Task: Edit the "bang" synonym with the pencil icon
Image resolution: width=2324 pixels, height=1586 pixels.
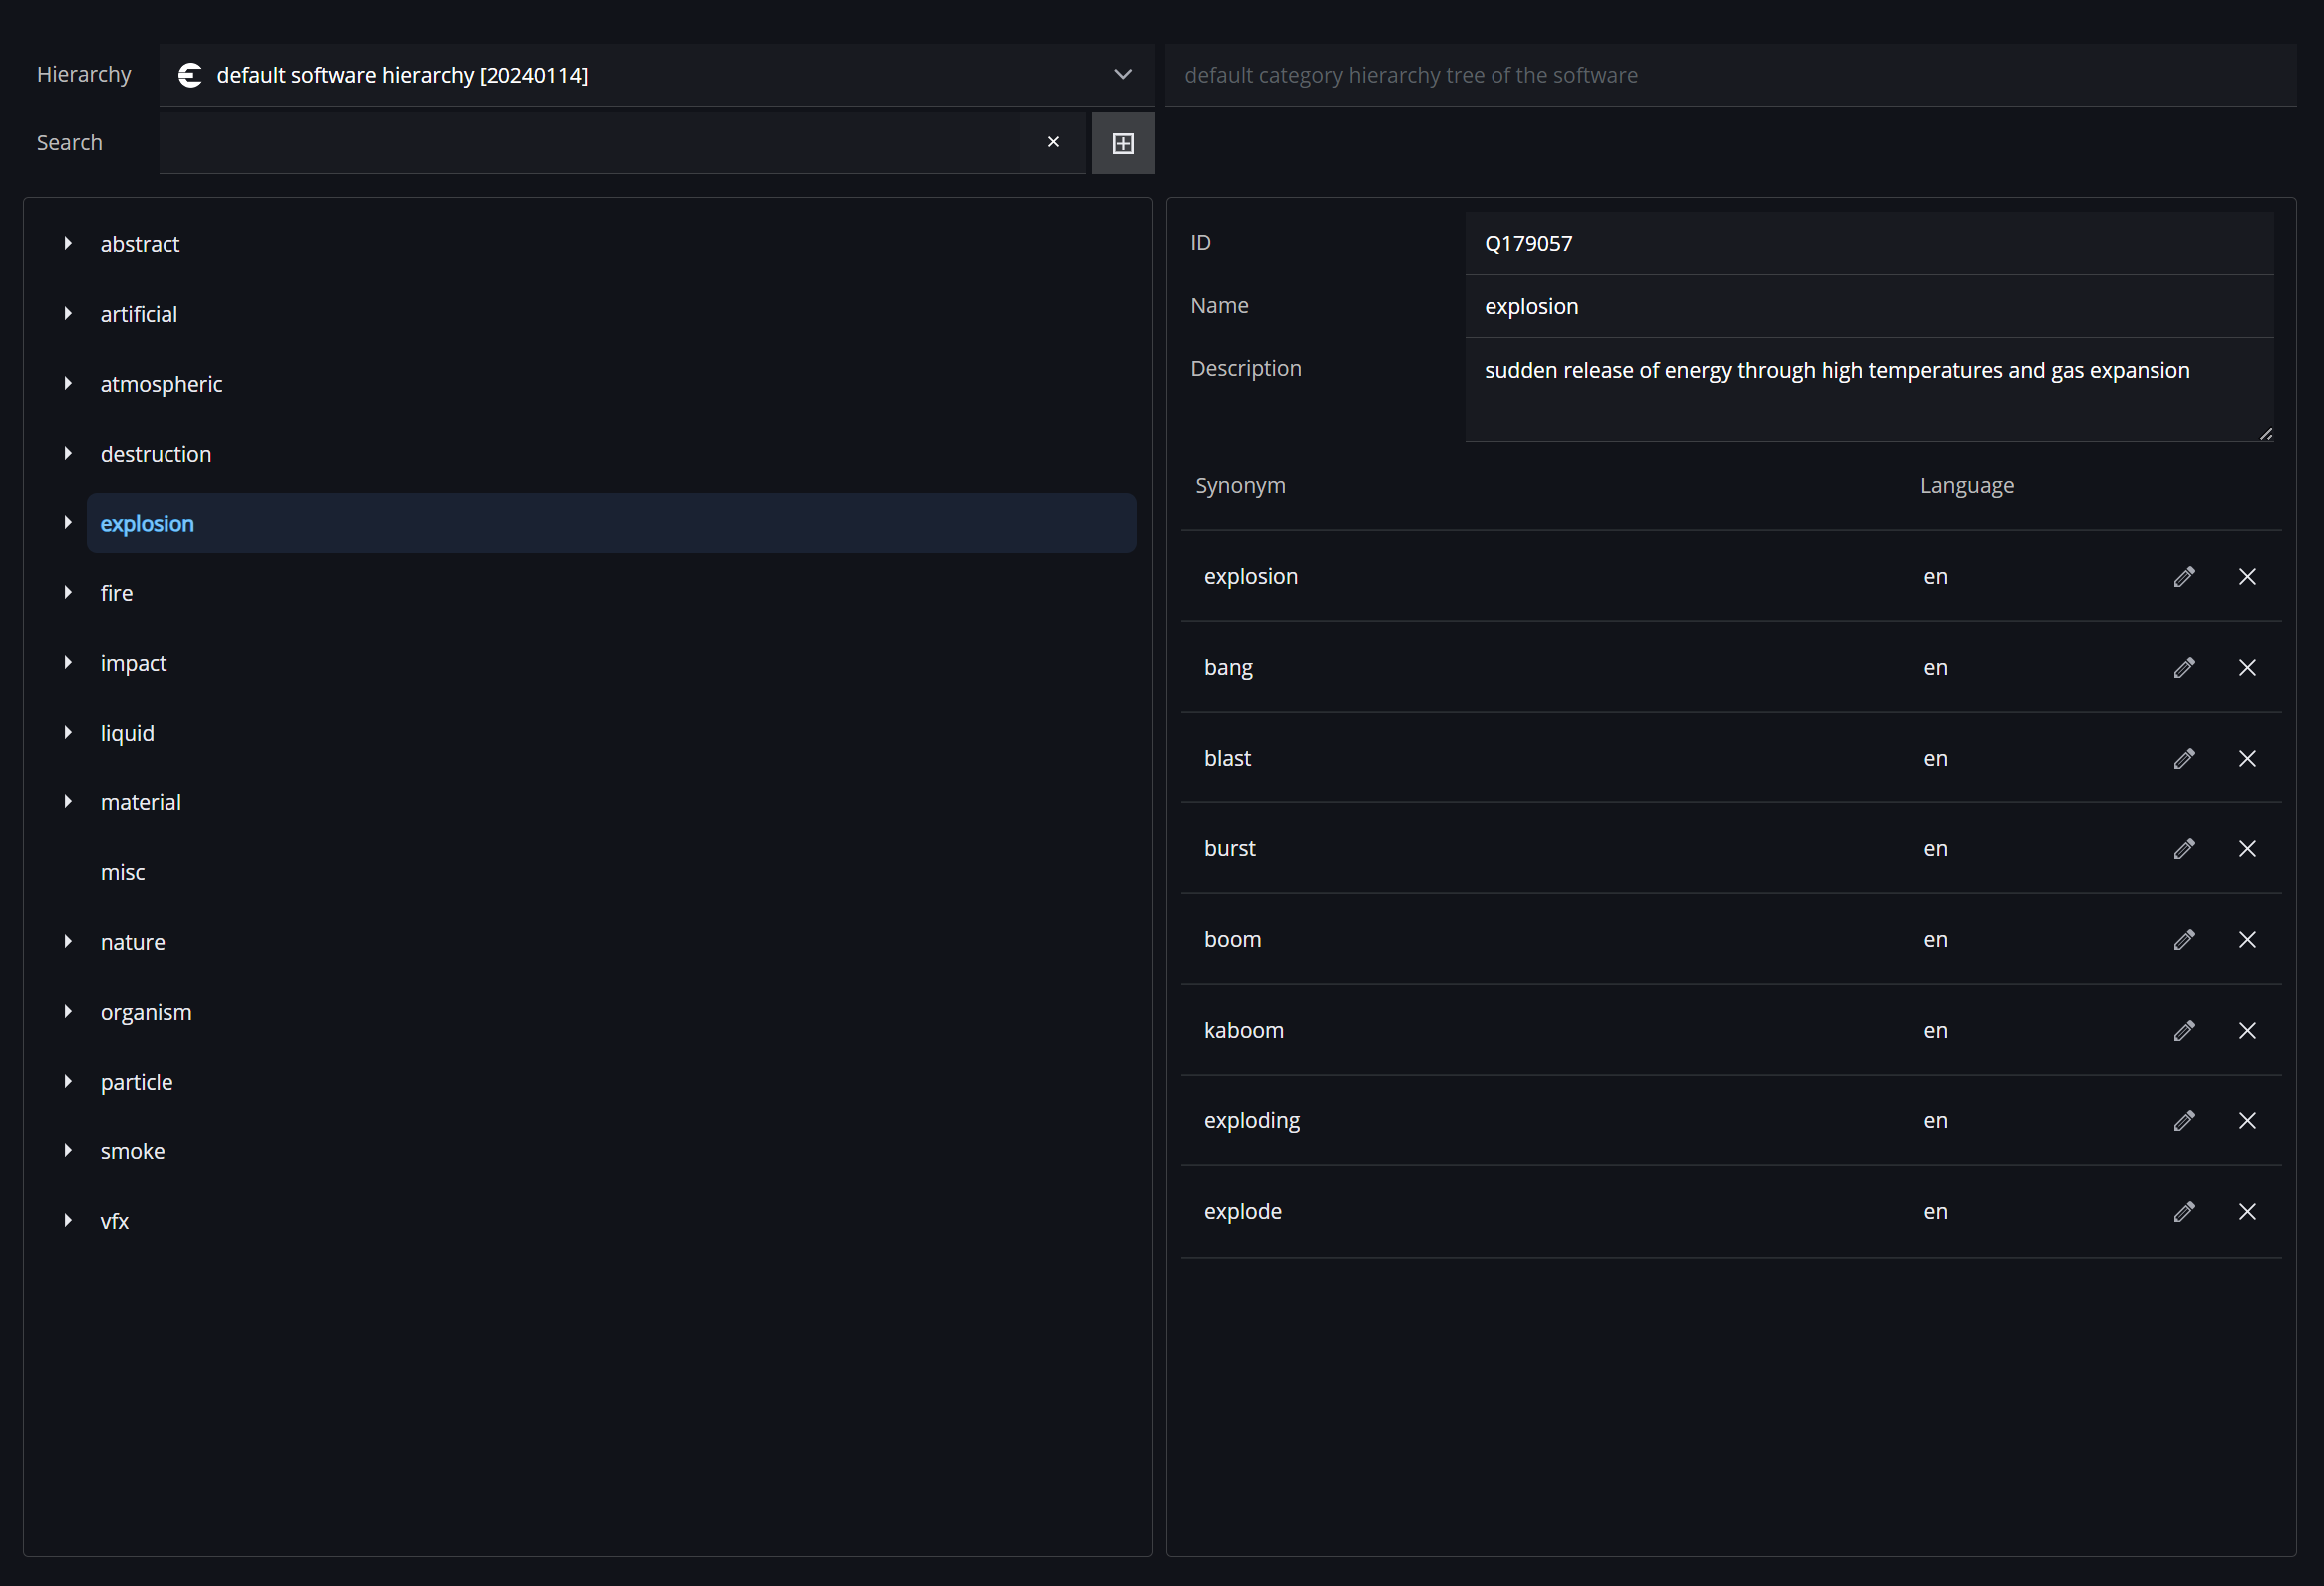Action: 2184,667
